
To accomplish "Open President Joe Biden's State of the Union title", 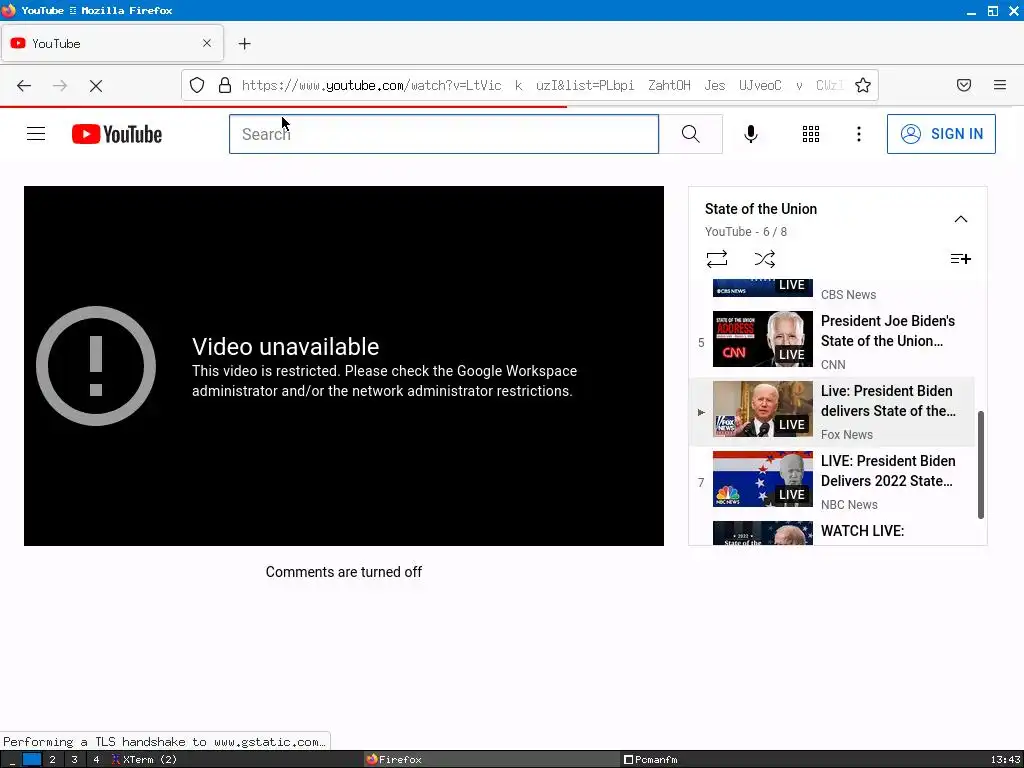I will [x=888, y=331].
